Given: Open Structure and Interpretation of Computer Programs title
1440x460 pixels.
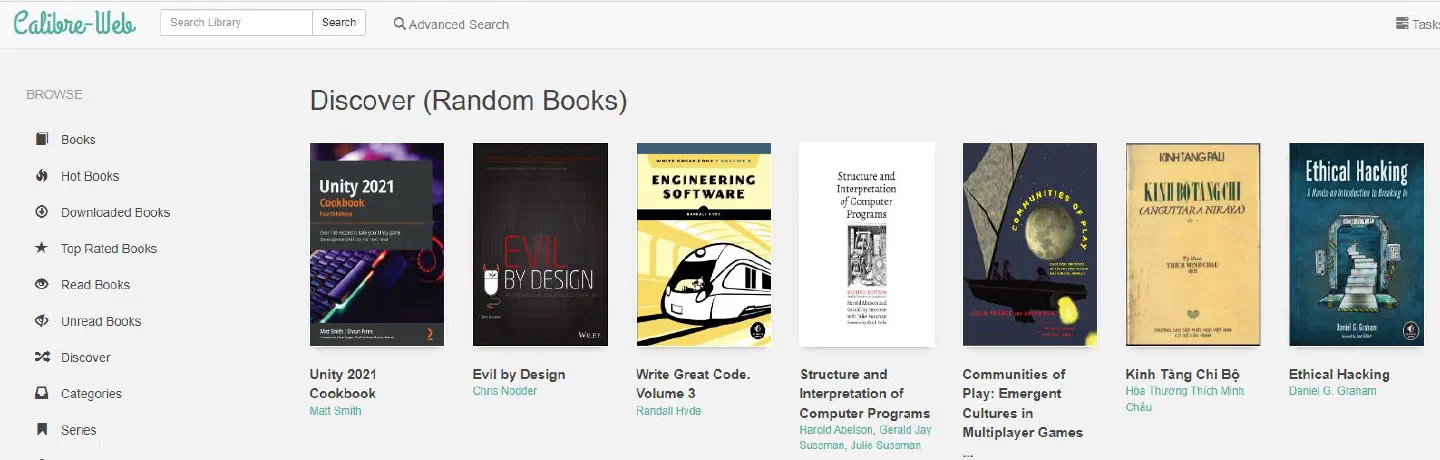Looking at the screenshot, I should (x=865, y=394).
